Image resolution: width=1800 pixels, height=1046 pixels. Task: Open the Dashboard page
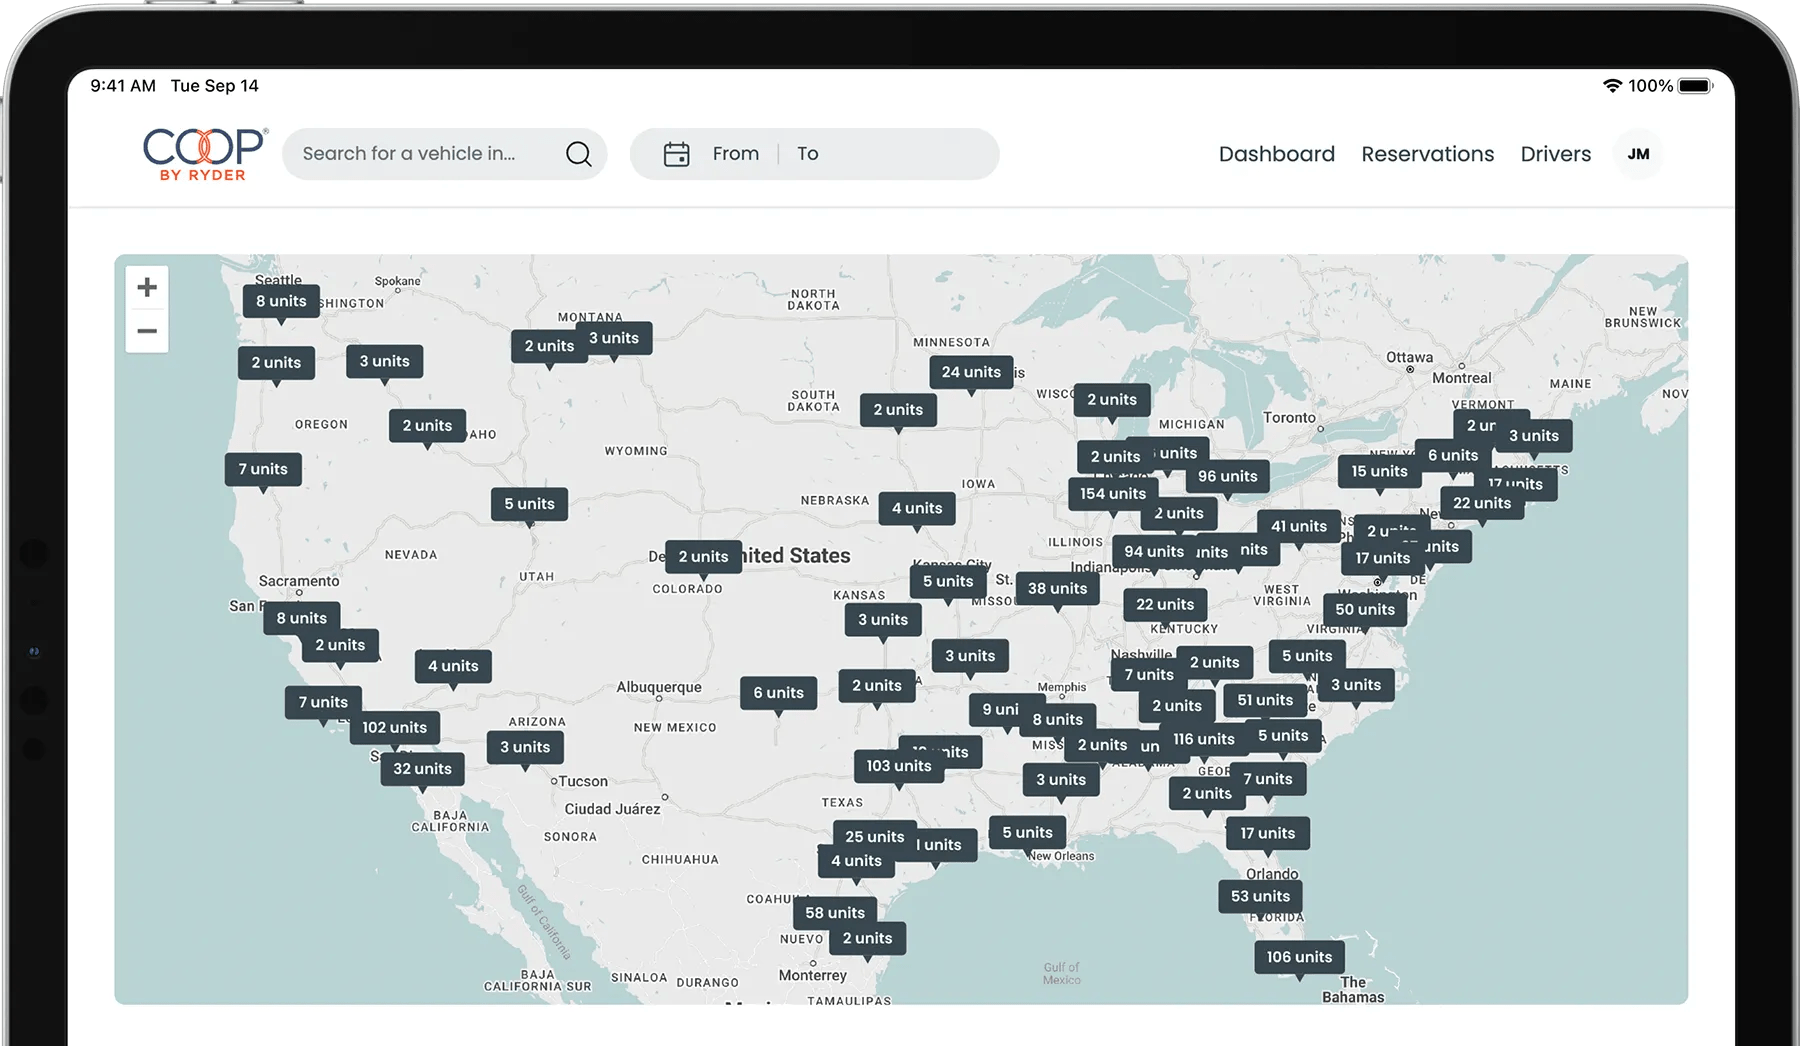click(1277, 154)
